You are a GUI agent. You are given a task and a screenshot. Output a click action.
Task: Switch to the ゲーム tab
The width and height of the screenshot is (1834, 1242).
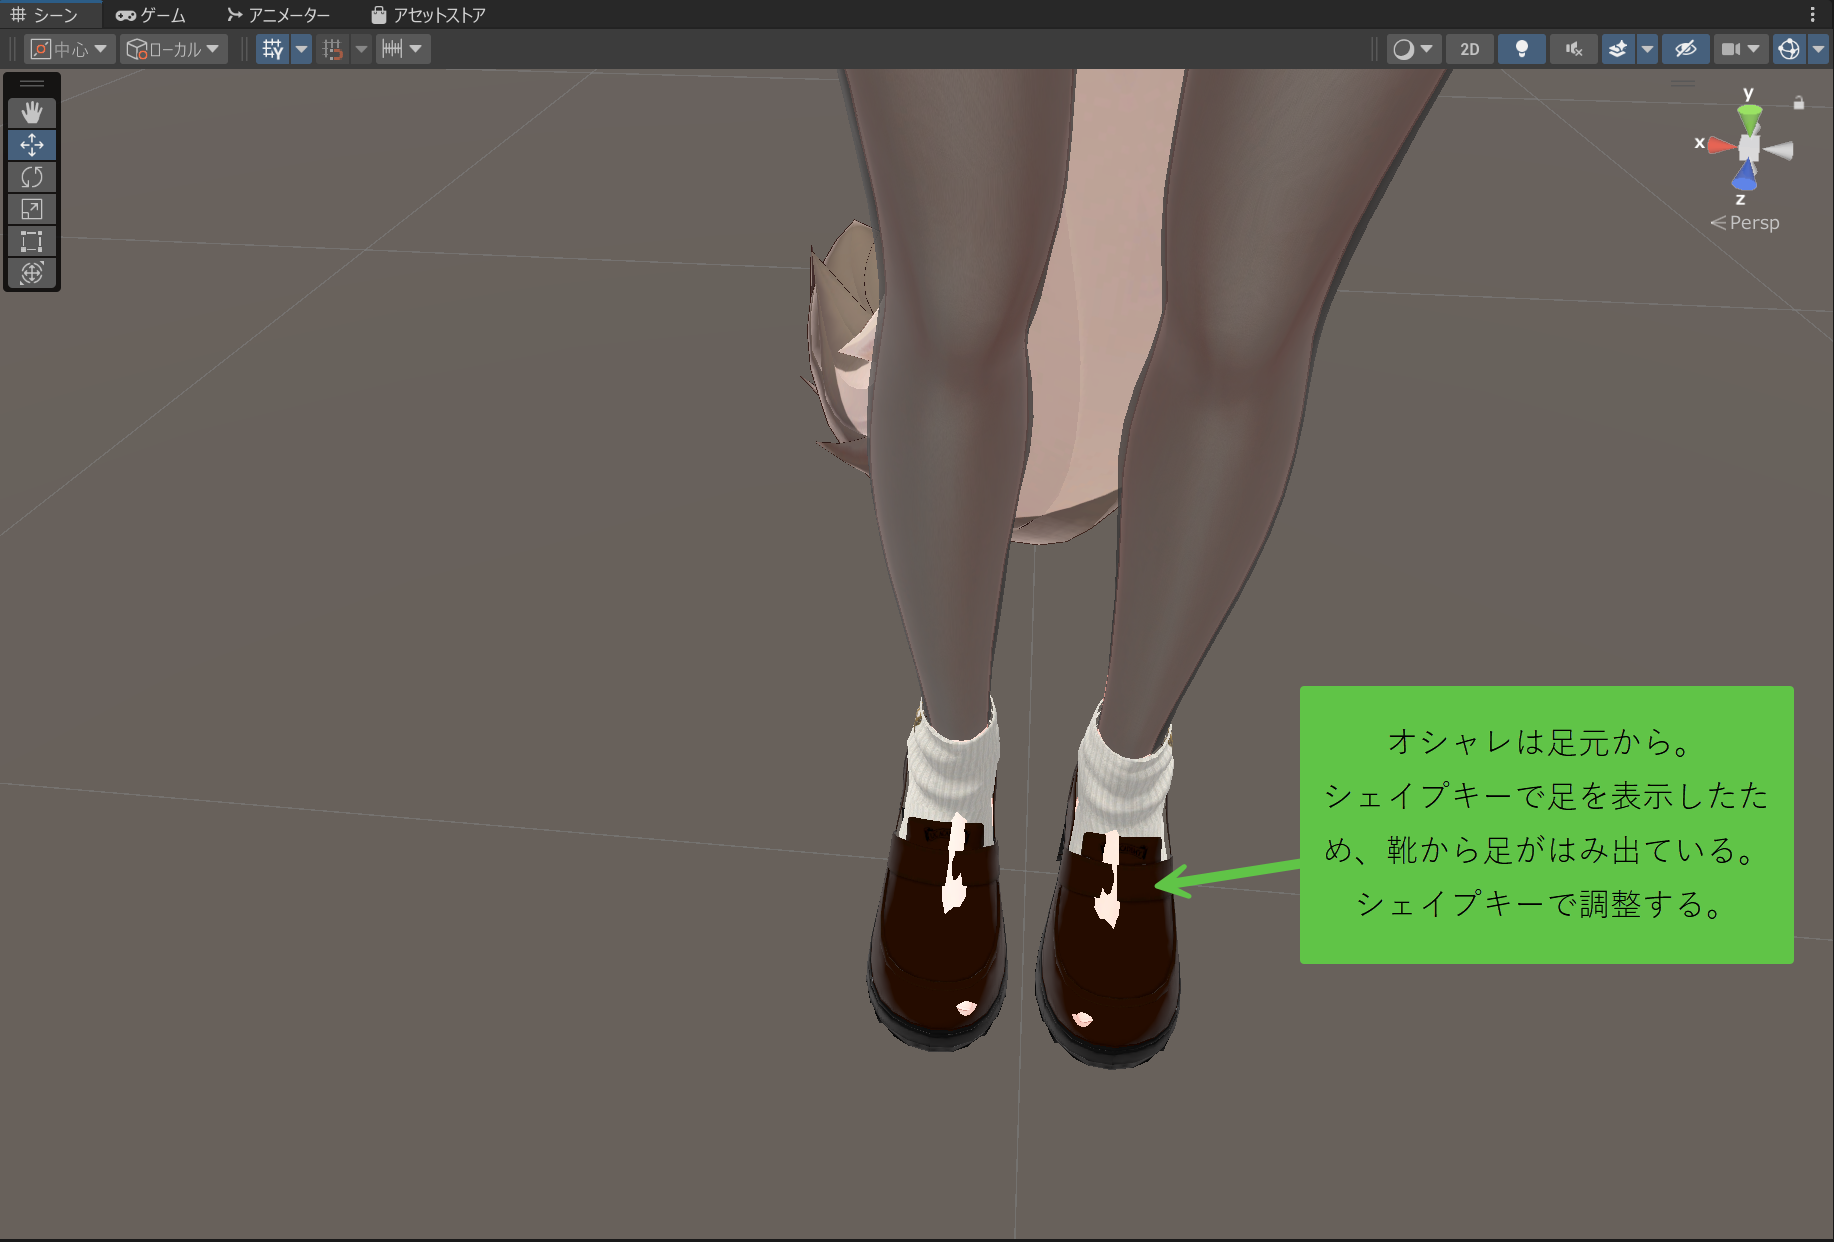[150, 15]
